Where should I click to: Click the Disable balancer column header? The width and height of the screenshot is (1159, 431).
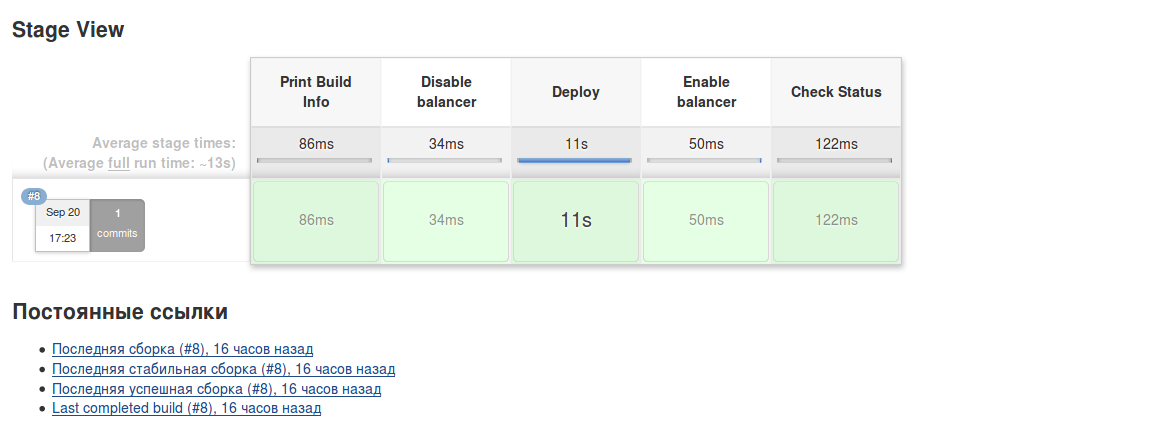pyautogui.click(x=446, y=92)
